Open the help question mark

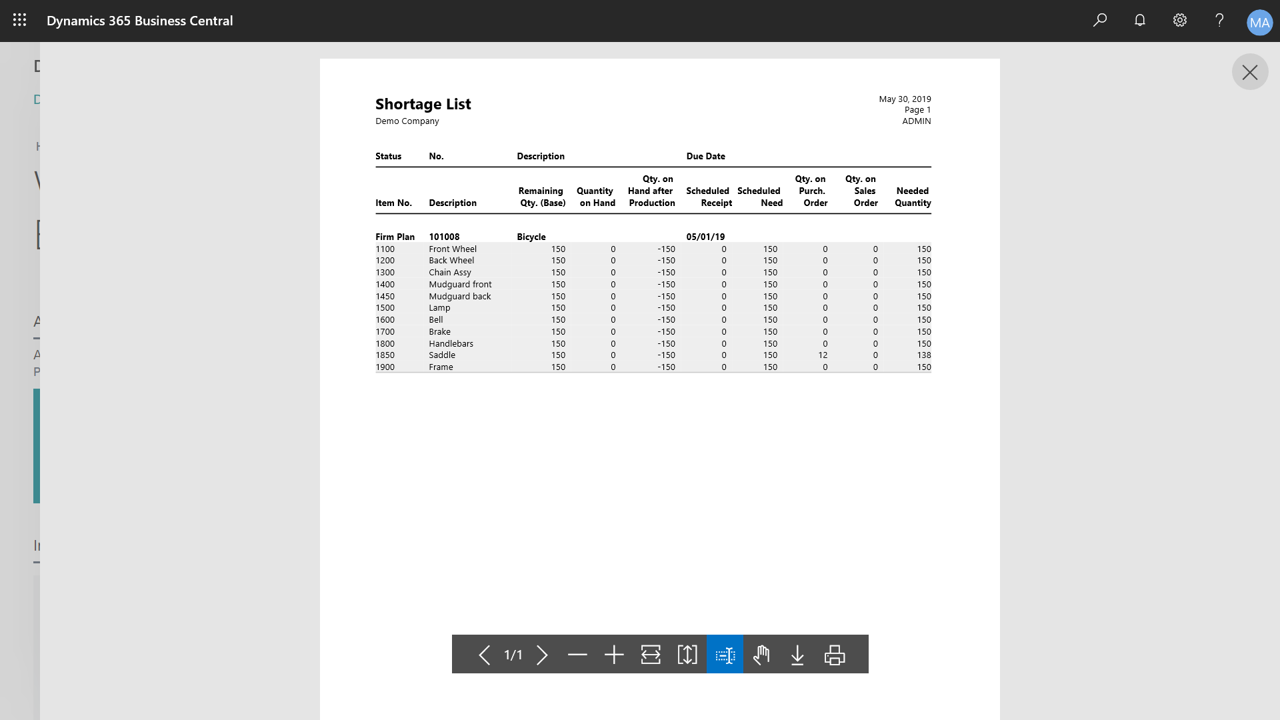1219,20
